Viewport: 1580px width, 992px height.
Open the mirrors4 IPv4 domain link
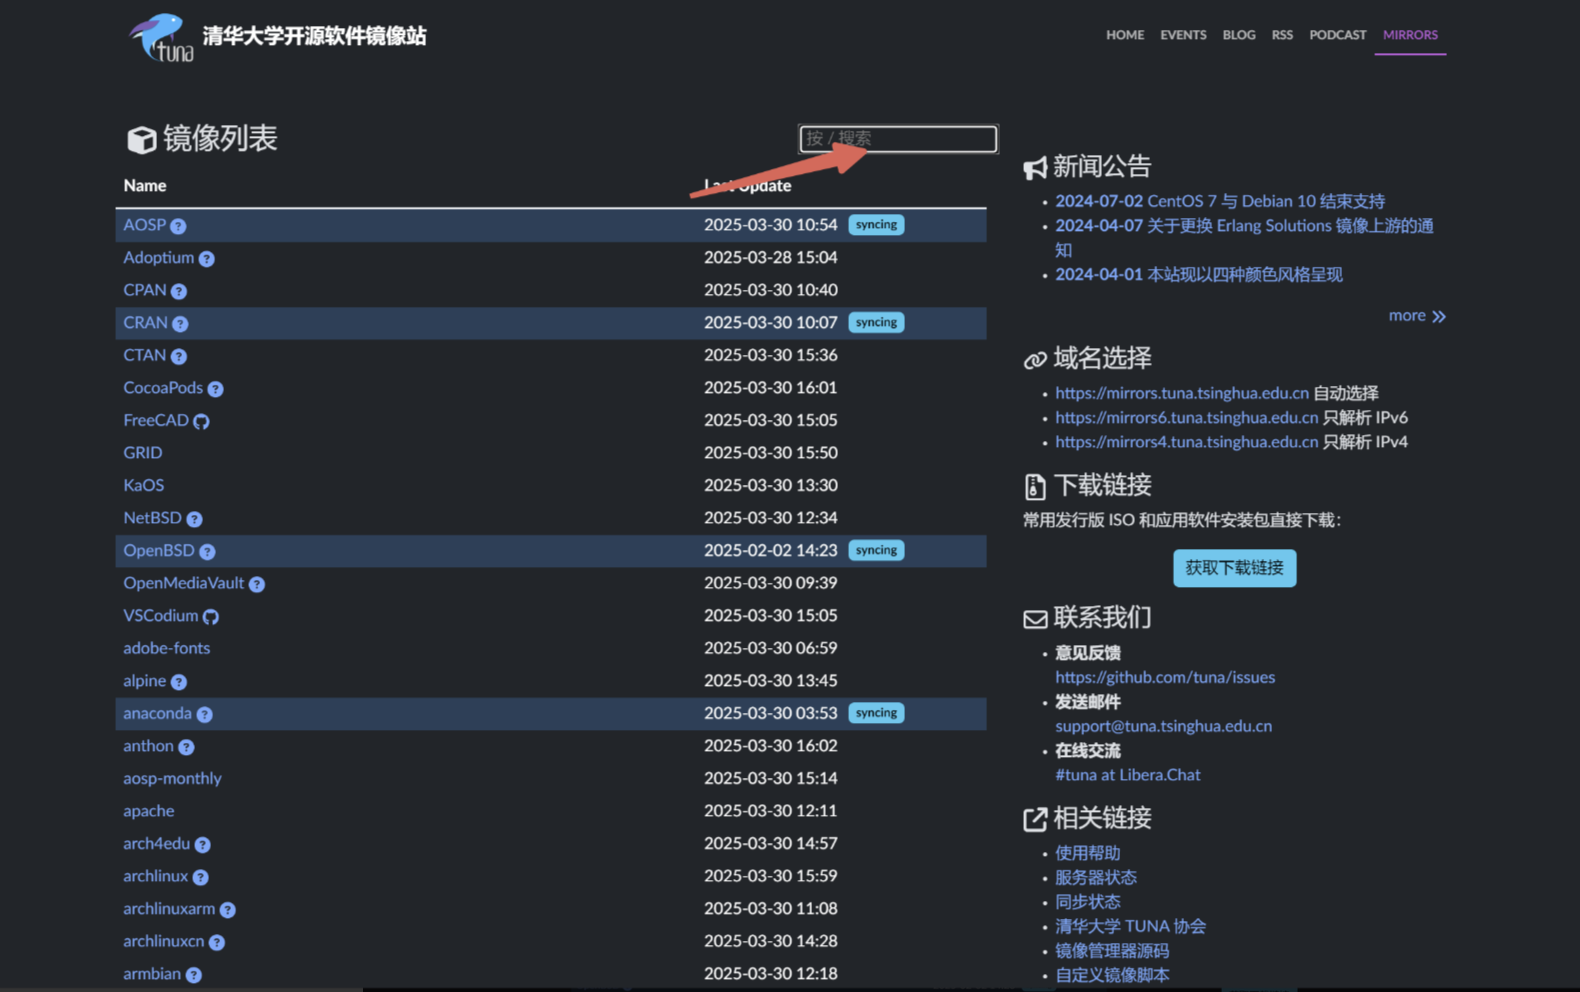coord(1186,442)
